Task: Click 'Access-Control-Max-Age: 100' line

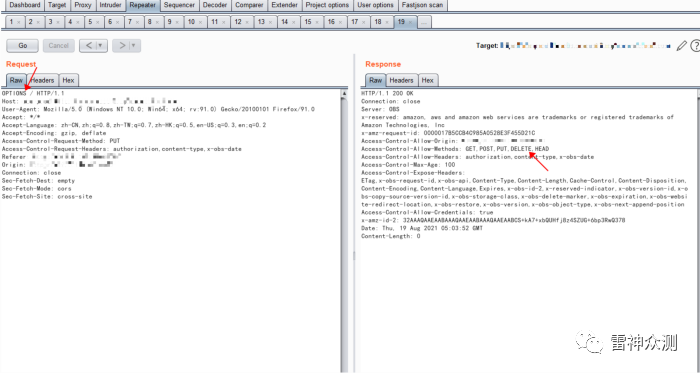Action: (x=408, y=165)
